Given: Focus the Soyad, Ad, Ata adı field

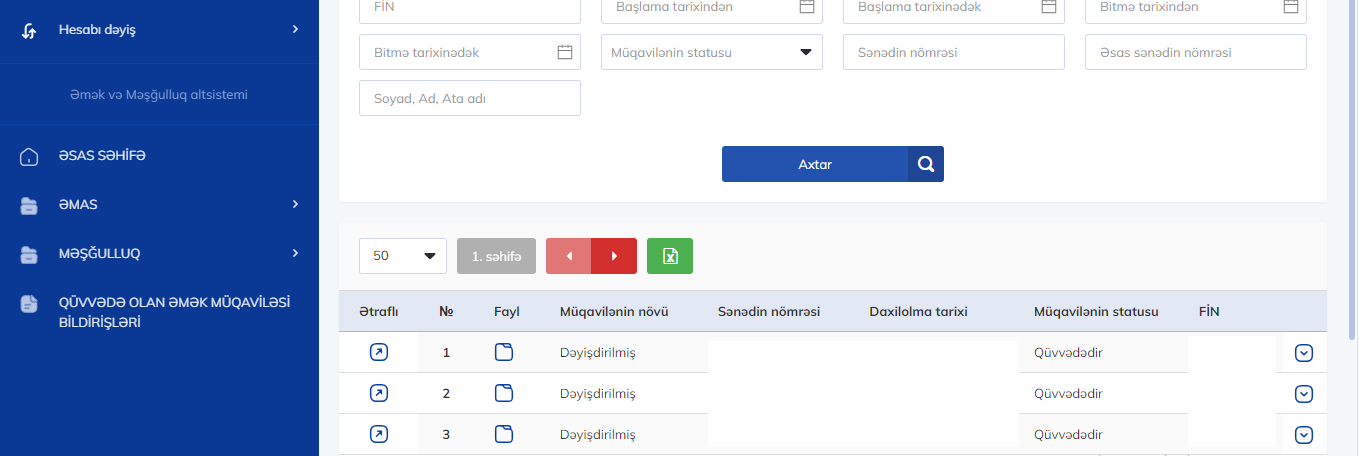Looking at the screenshot, I should (x=469, y=98).
